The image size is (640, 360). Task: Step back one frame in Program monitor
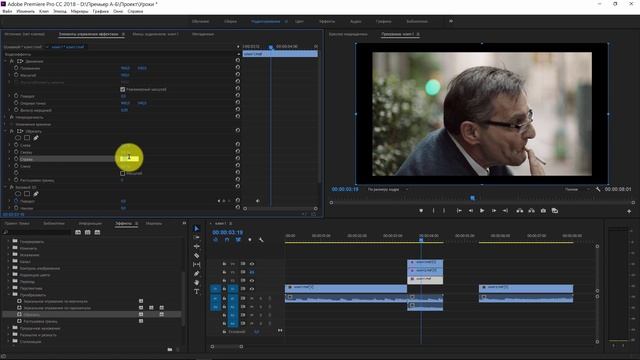pyautogui.click(x=471, y=211)
